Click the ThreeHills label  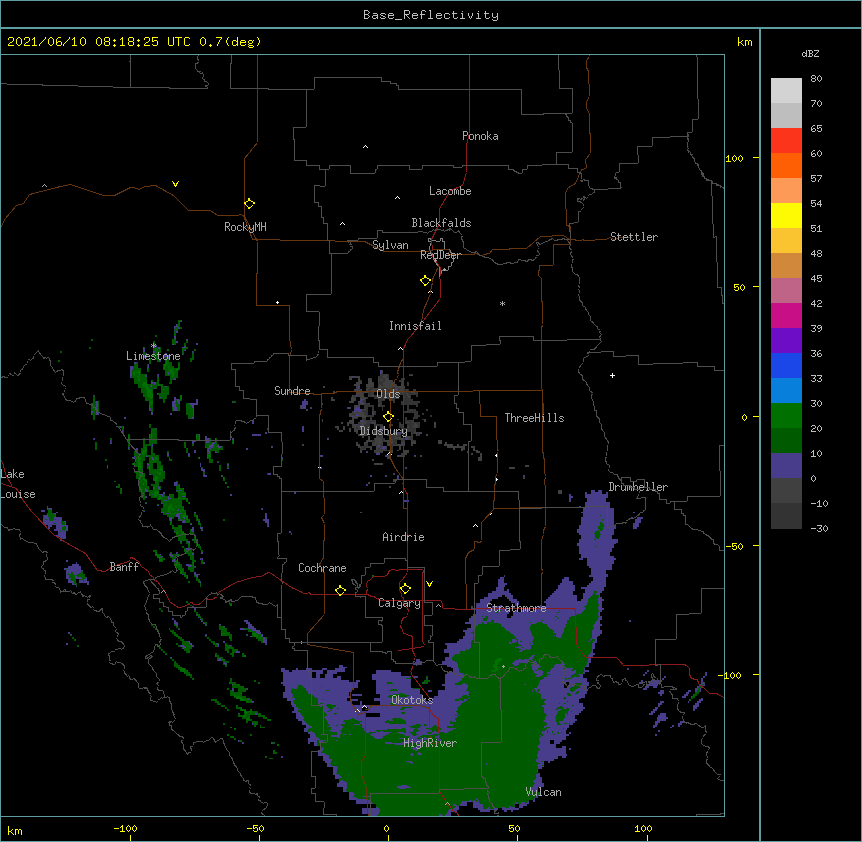534,418
